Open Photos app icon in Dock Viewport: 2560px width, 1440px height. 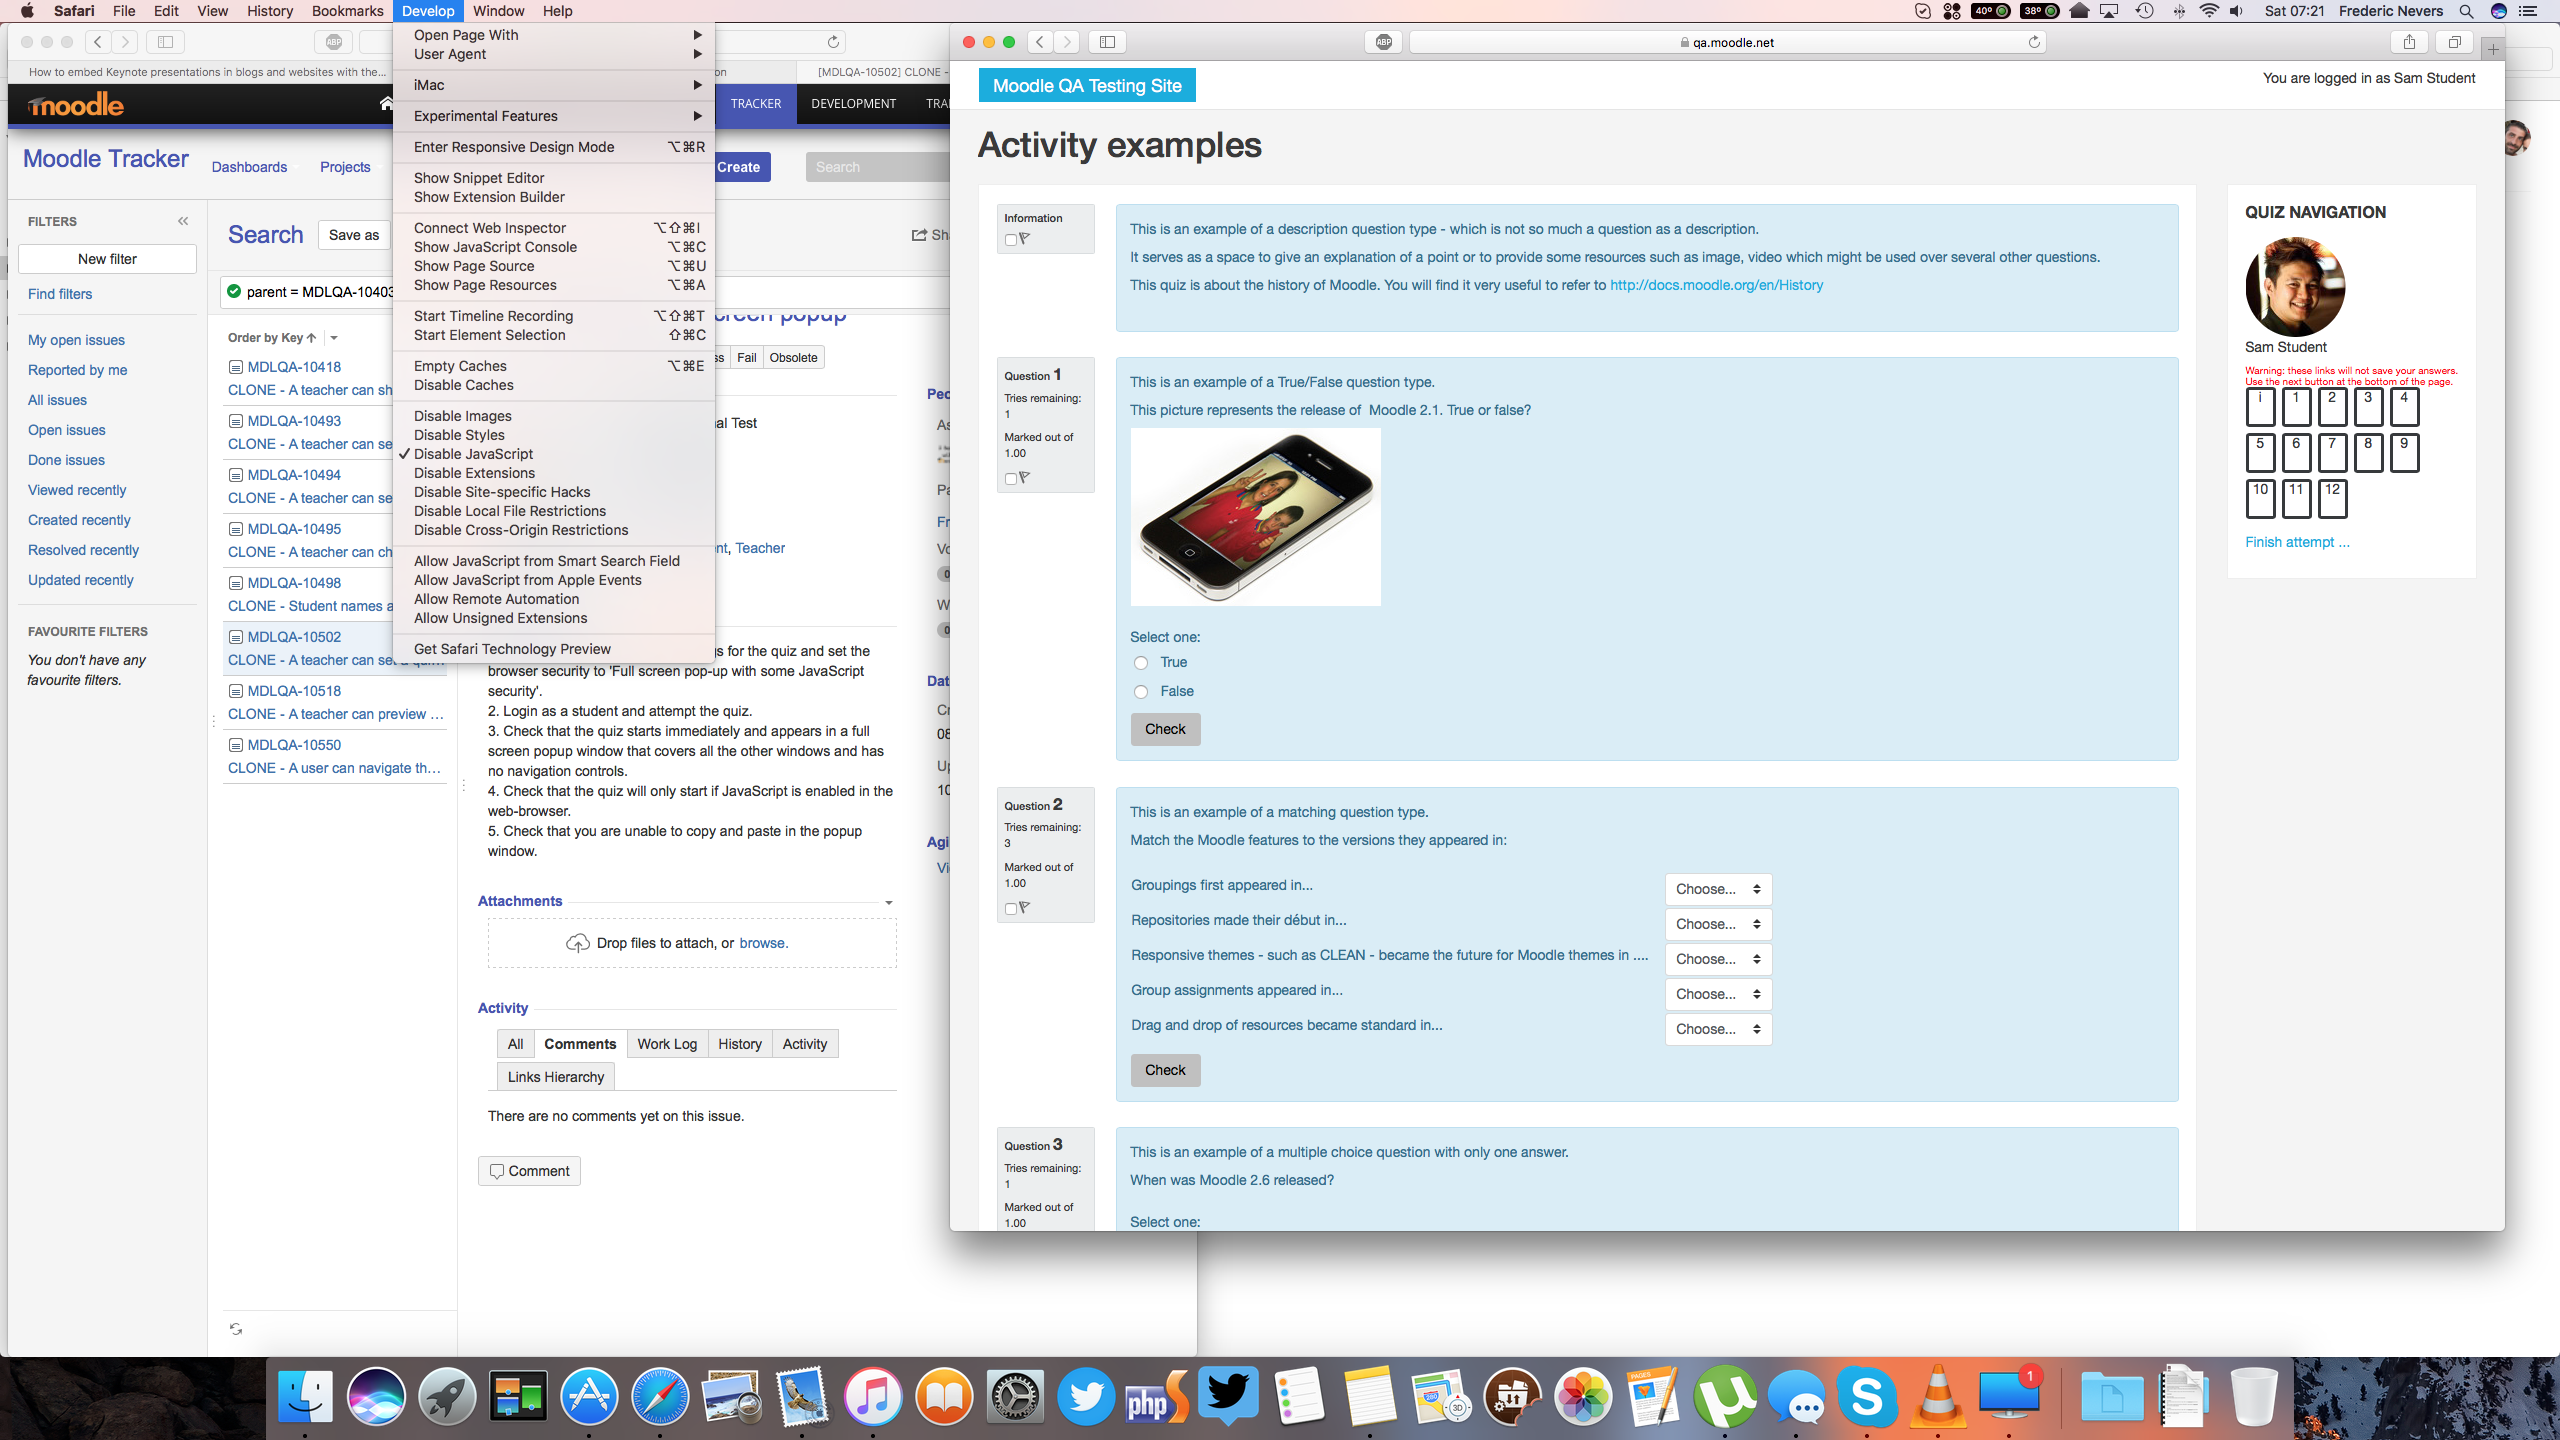pyautogui.click(x=1583, y=1396)
